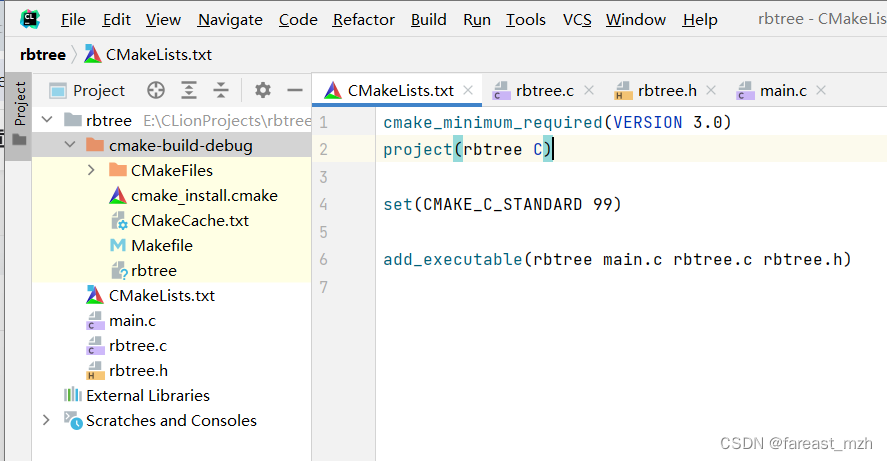The width and height of the screenshot is (887, 461).
Task: Open the Refactor menu
Action: click(x=363, y=19)
